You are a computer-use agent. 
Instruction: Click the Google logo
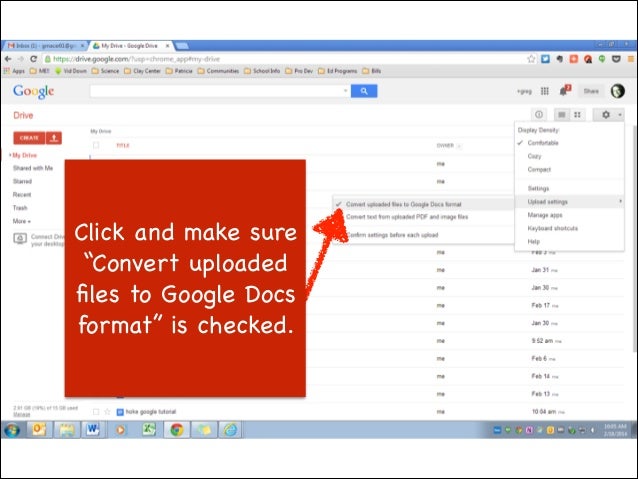[33, 92]
